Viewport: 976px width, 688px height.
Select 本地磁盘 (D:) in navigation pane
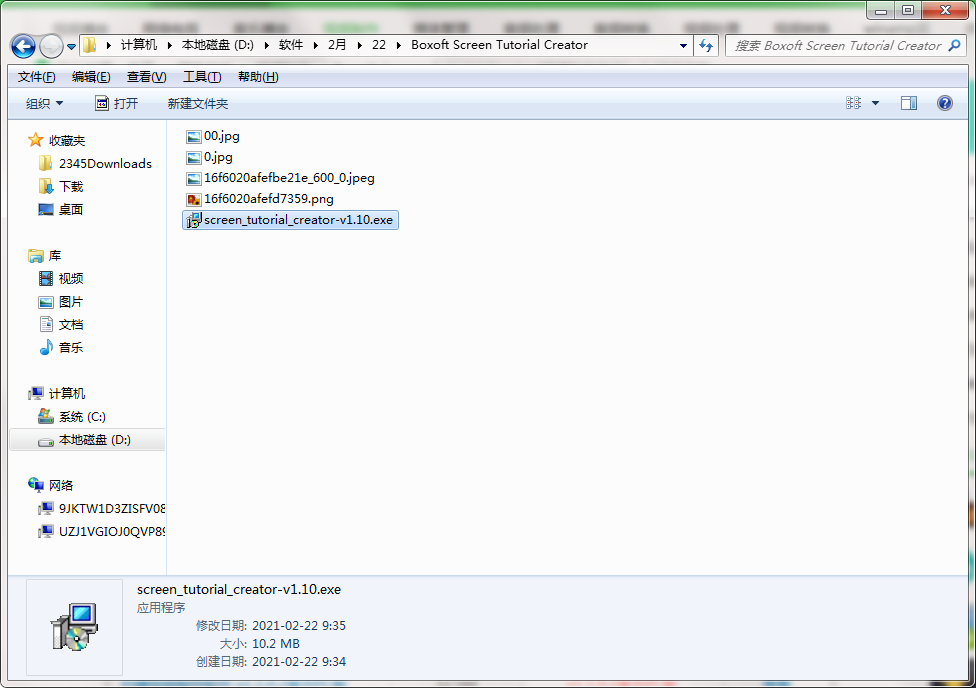click(95, 440)
